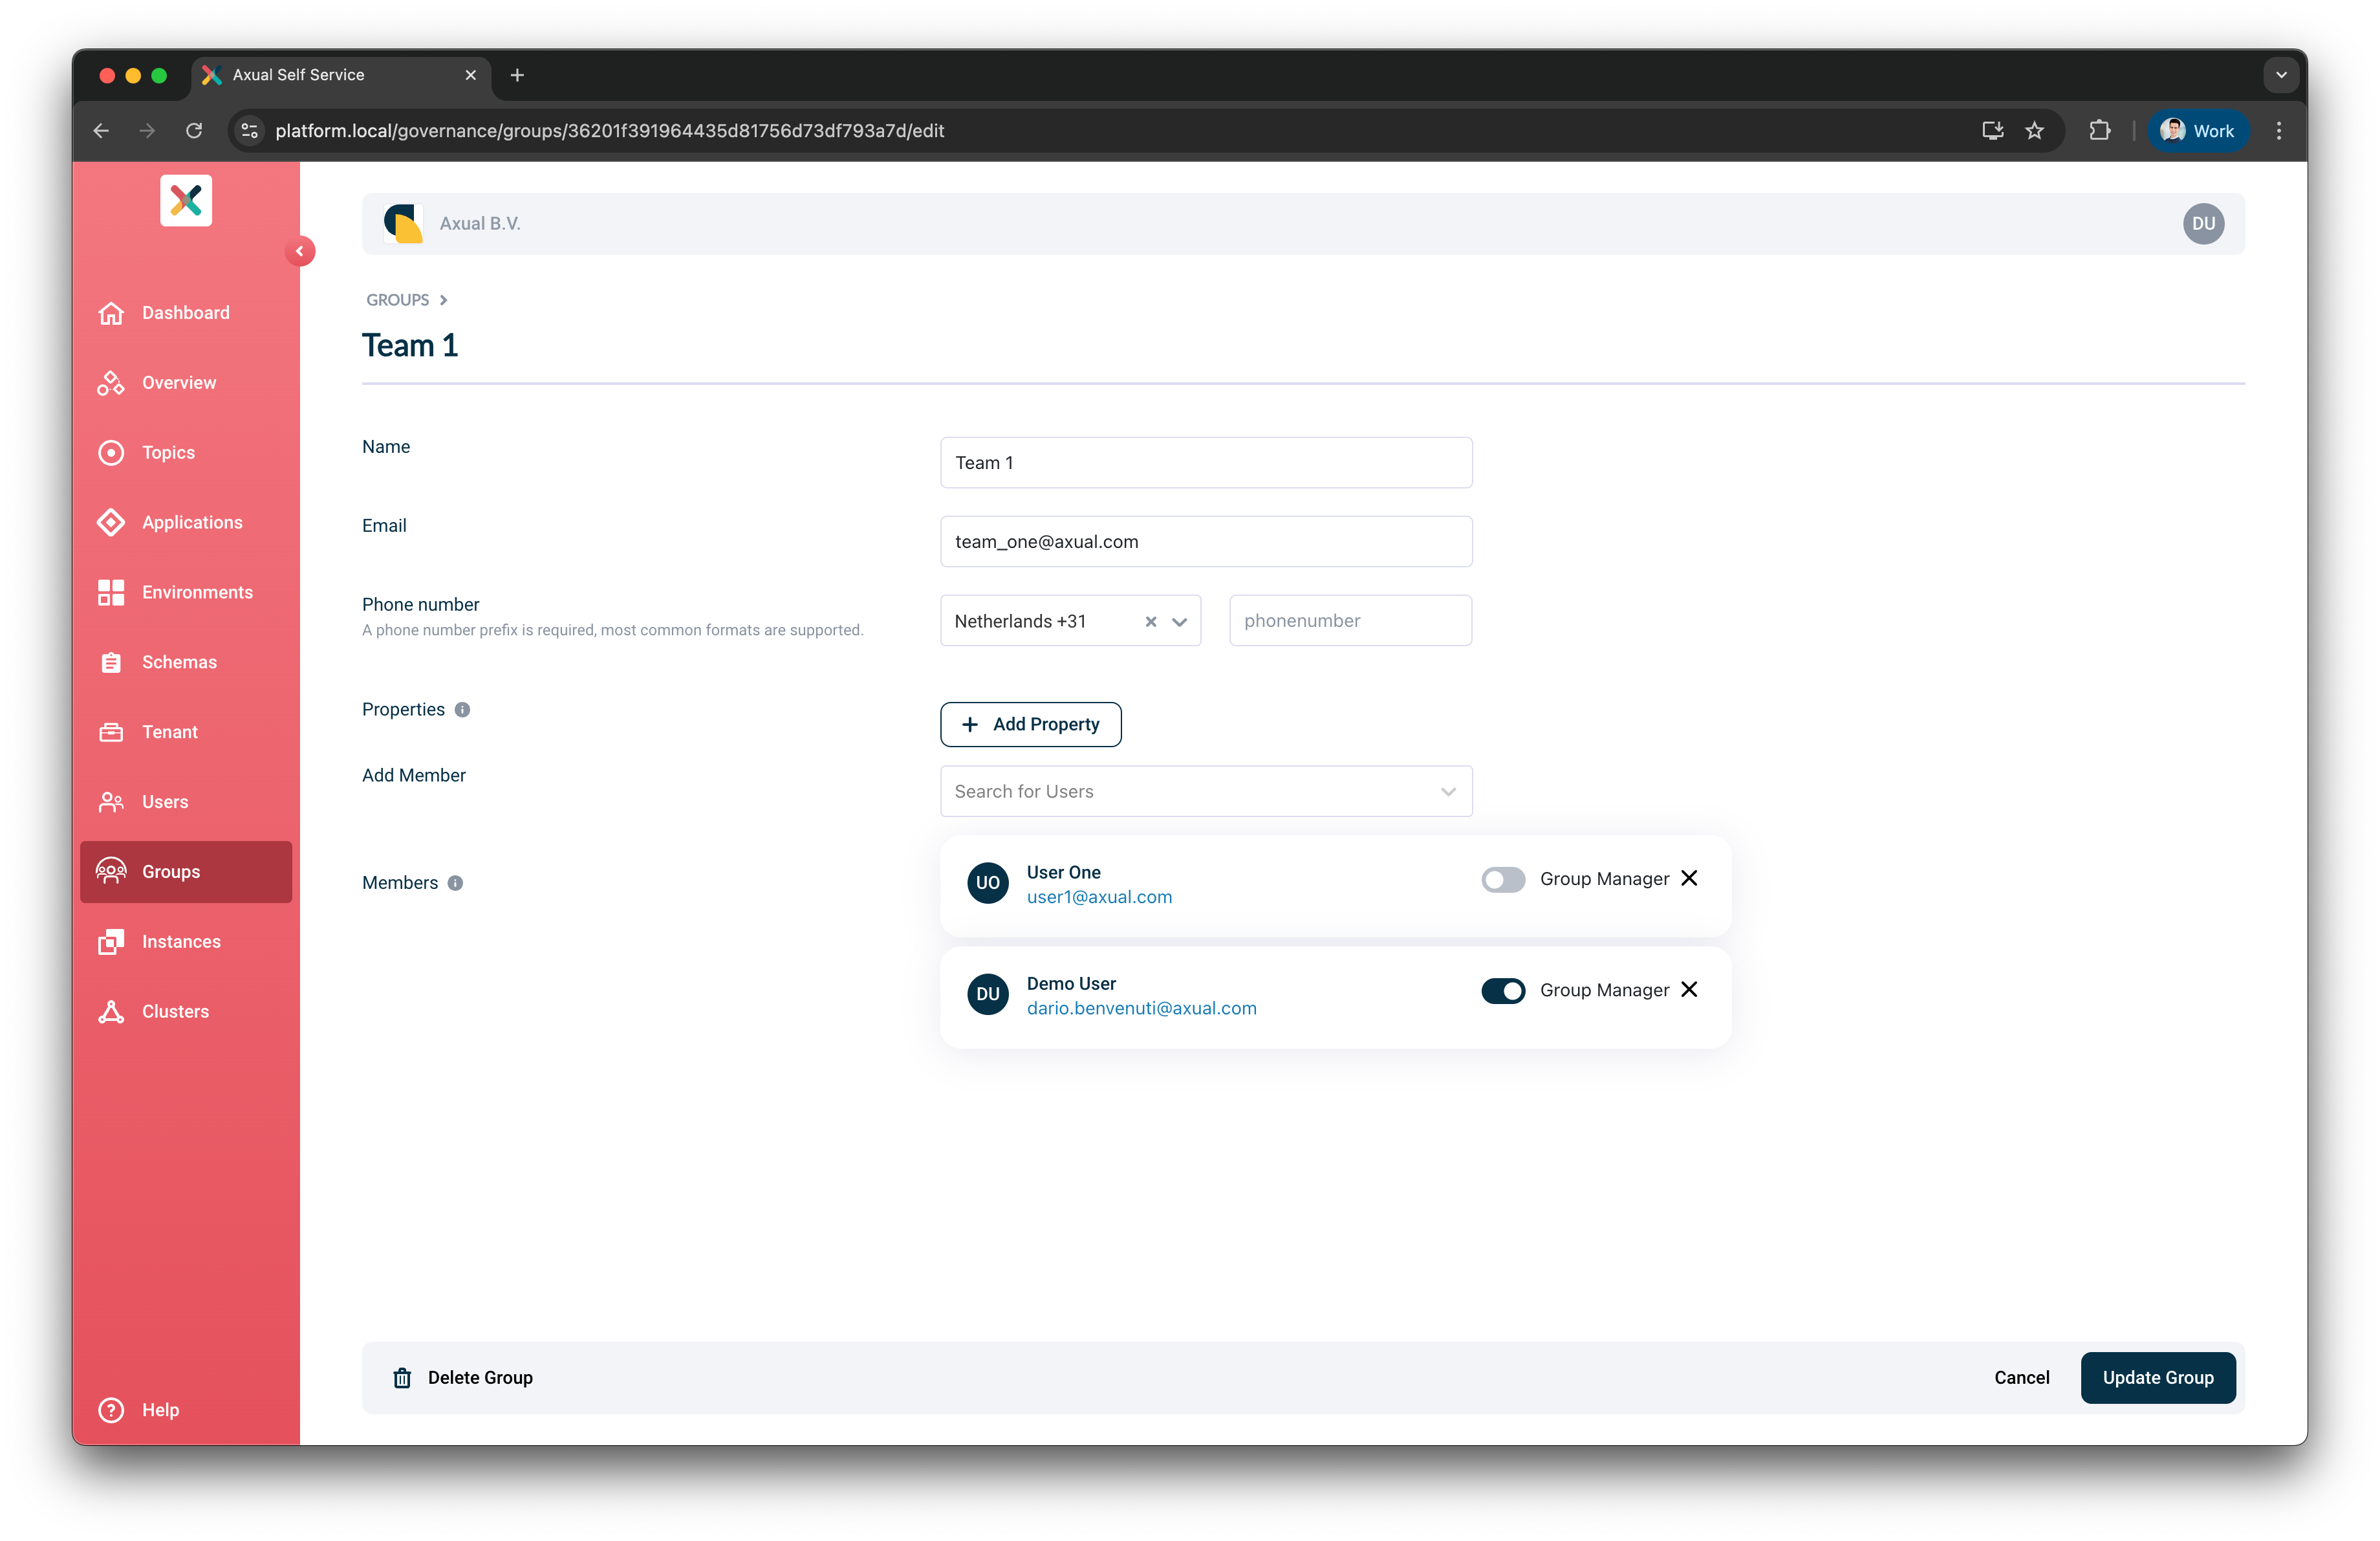Go to Environments in sidebar
Screen dimensions: 2380x1541
(x=197, y=592)
